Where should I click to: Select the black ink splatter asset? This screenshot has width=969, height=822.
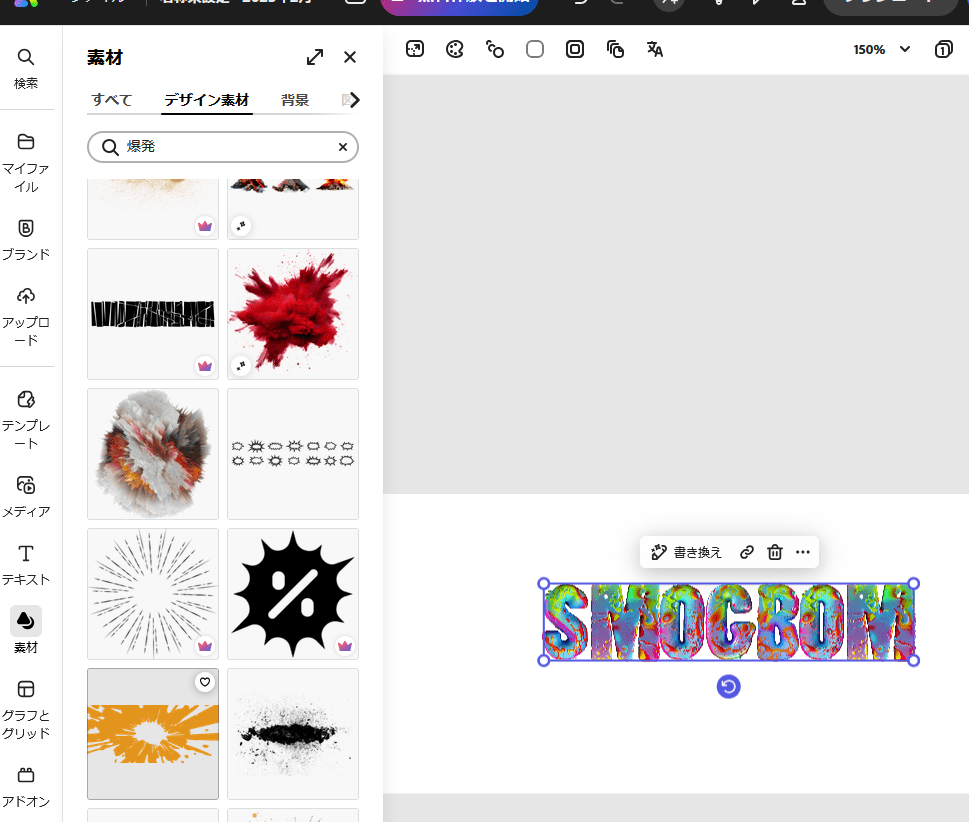coord(293,734)
